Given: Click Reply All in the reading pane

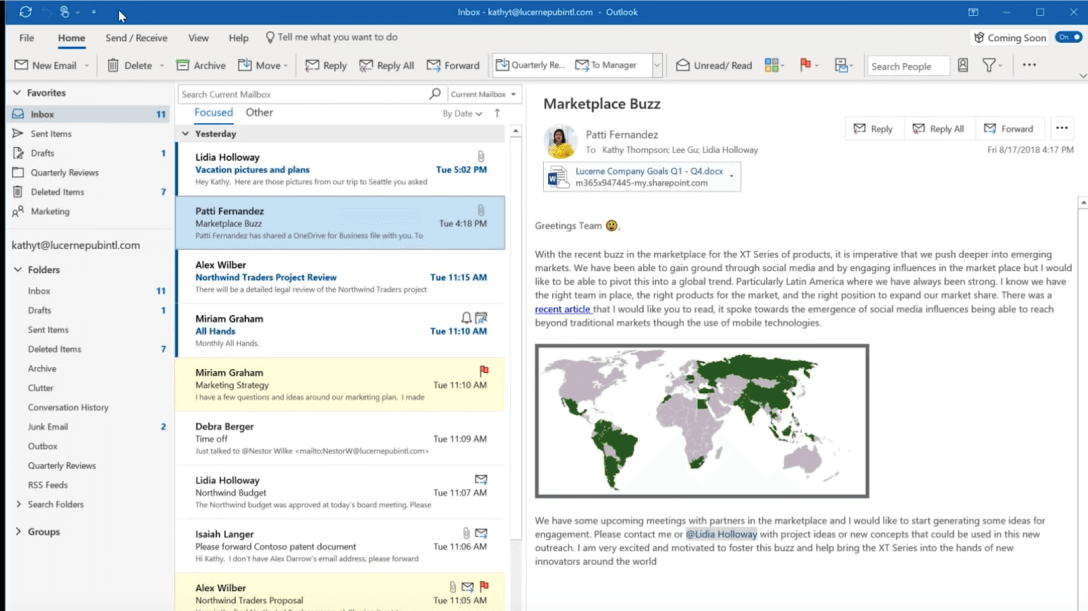Looking at the screenshot, I should point(938,129).
